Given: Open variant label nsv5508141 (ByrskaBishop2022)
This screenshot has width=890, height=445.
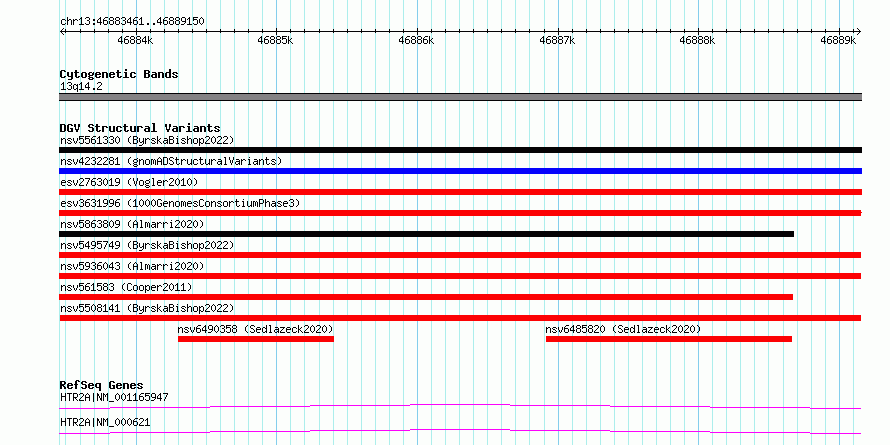Looking at the screenshot, I should pos(147,308).
